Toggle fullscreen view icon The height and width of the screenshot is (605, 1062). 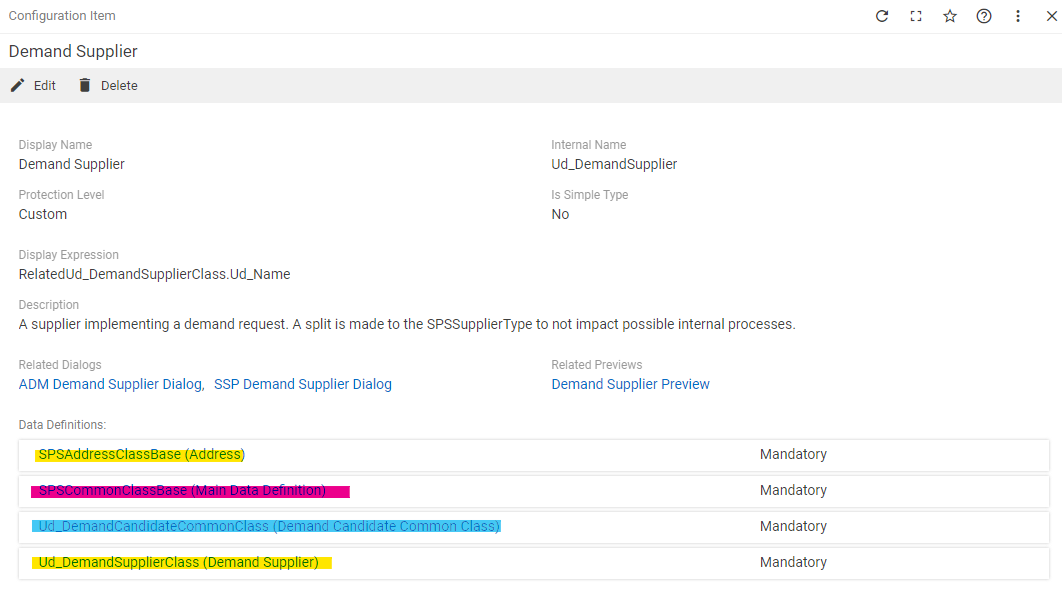pos(916,16)
